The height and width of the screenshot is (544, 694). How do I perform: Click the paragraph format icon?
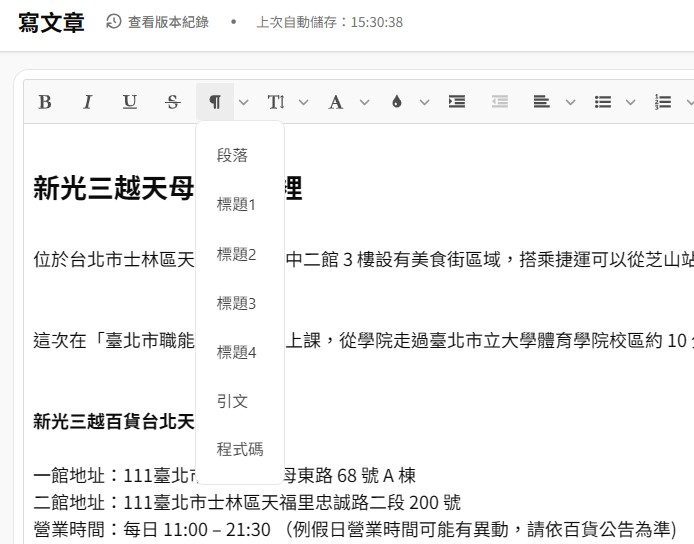tap(215, 102)
